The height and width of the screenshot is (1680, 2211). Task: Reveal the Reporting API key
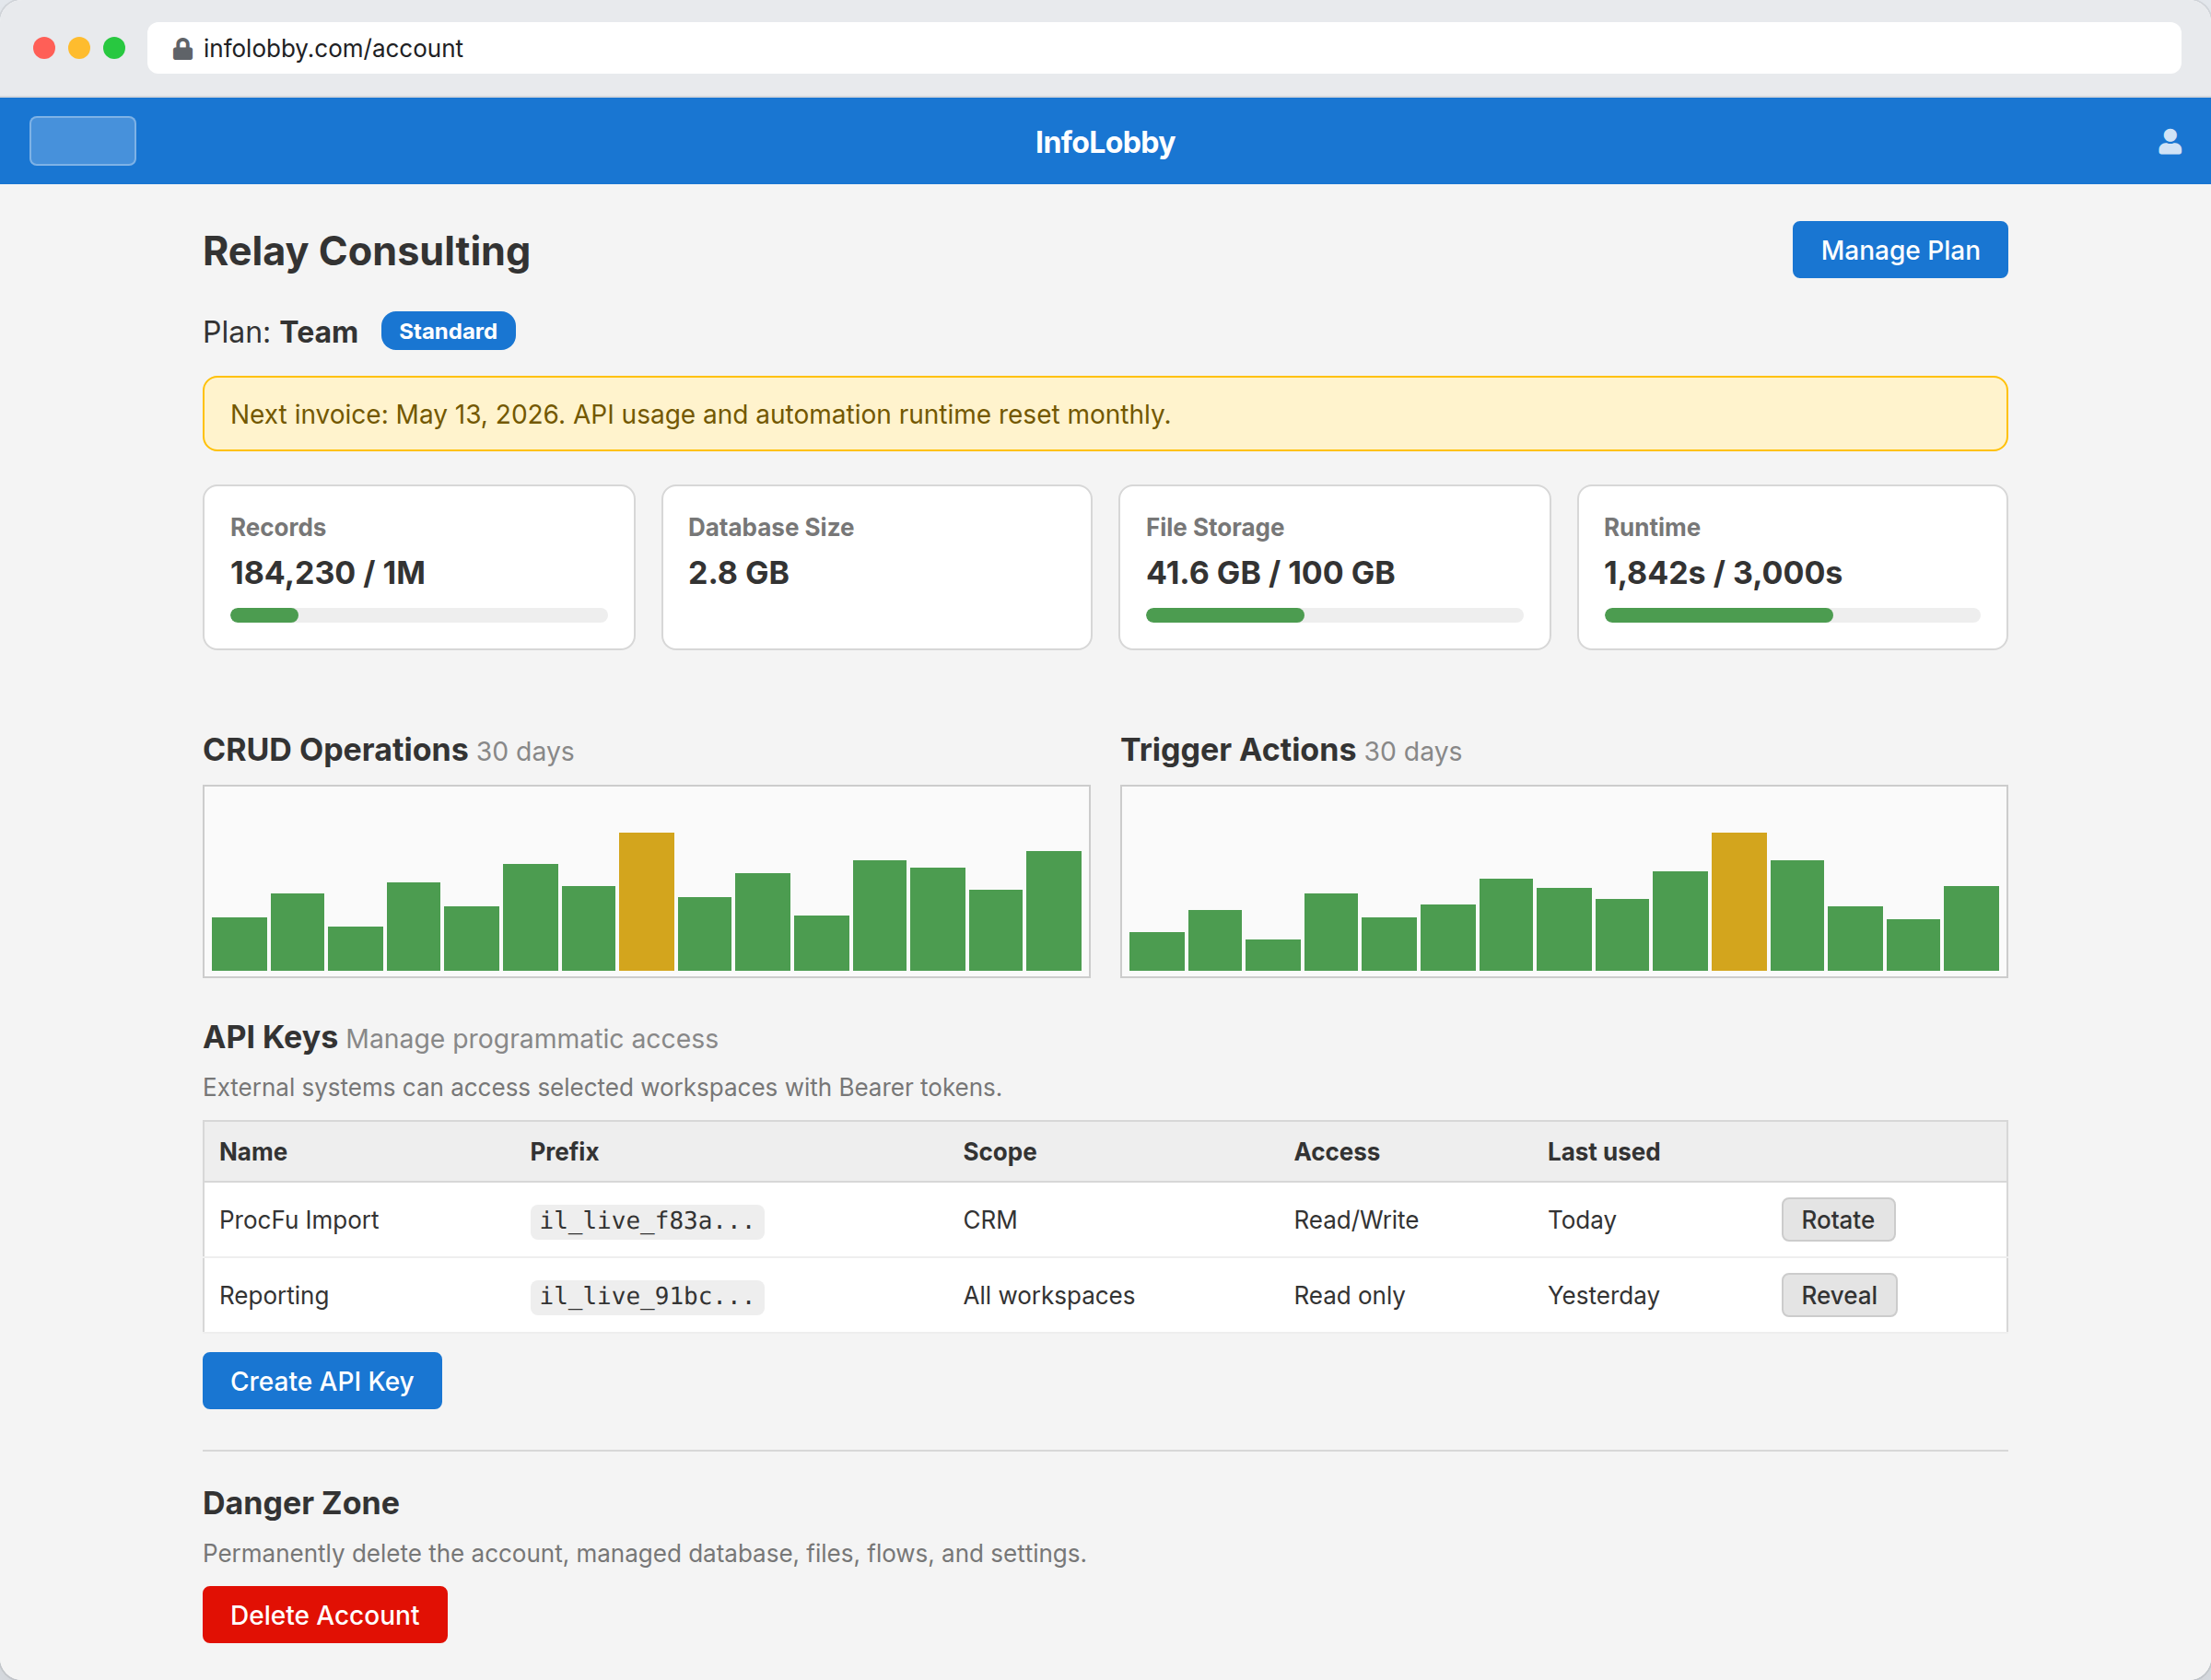click(1838, 1294)
